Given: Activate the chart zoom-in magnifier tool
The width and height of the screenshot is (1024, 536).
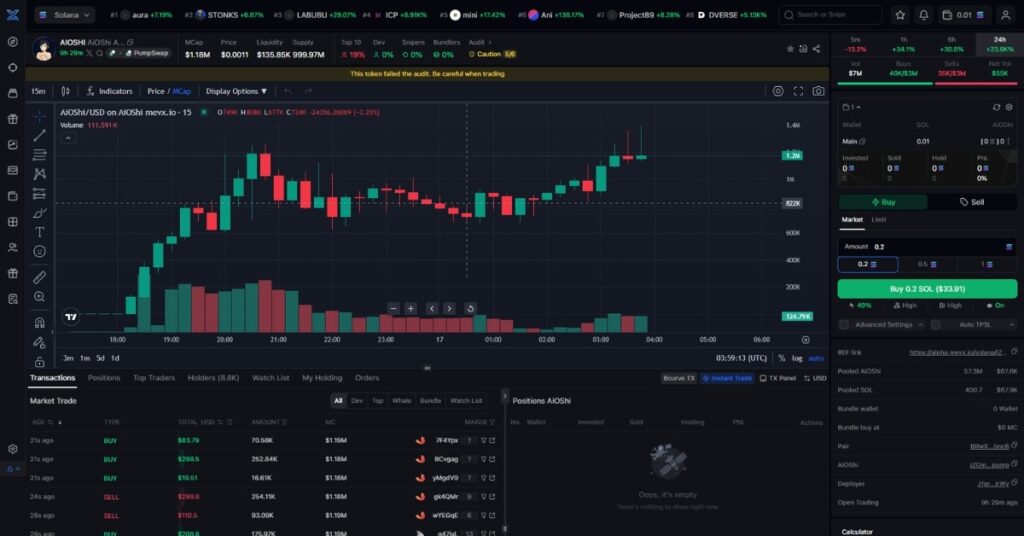Looking at the screenshot, I should point(40,297).
